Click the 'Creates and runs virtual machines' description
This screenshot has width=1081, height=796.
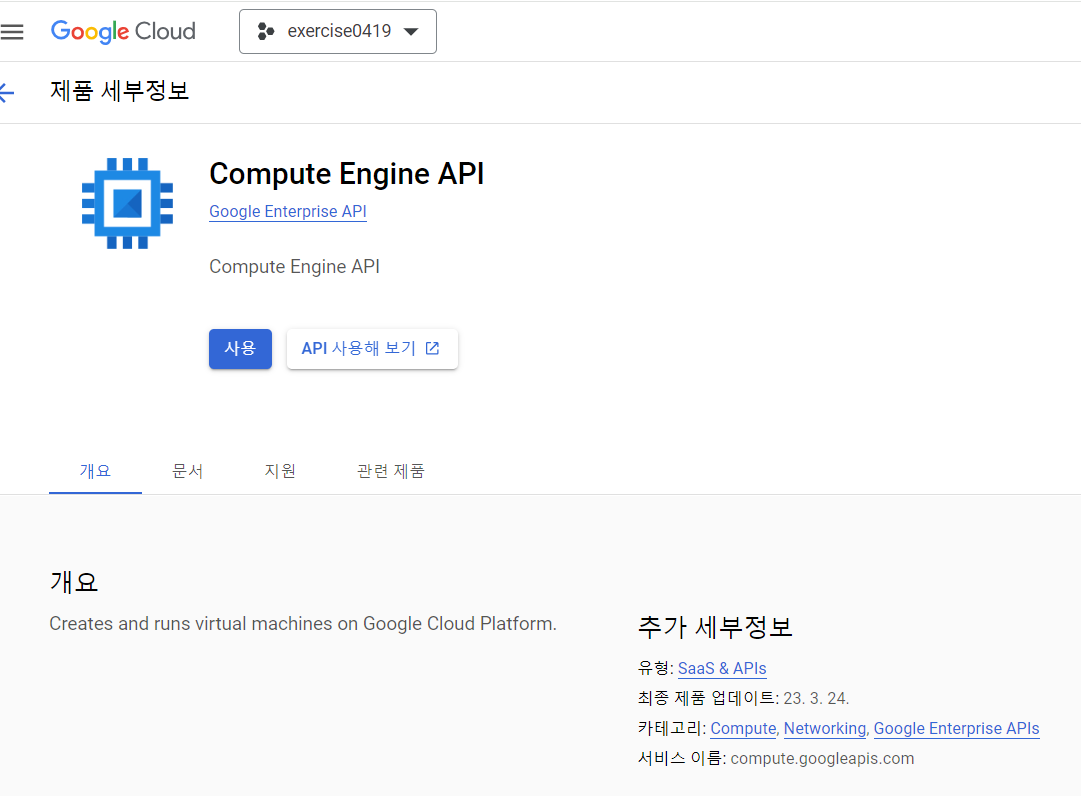303,624
